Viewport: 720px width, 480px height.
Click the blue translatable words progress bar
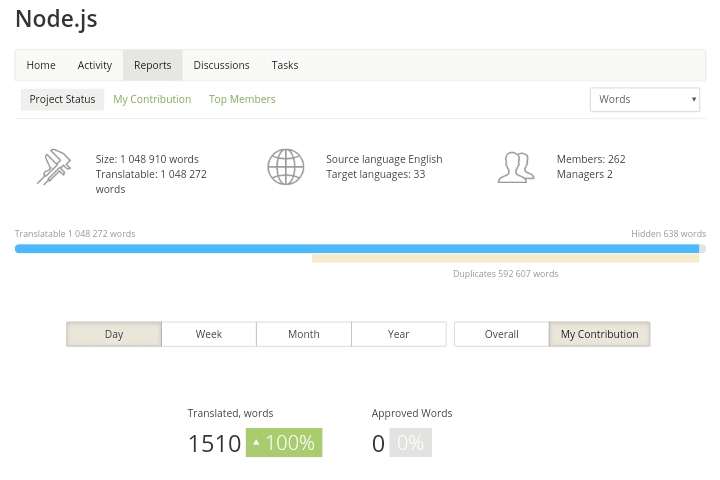click(x=357, y=248)
